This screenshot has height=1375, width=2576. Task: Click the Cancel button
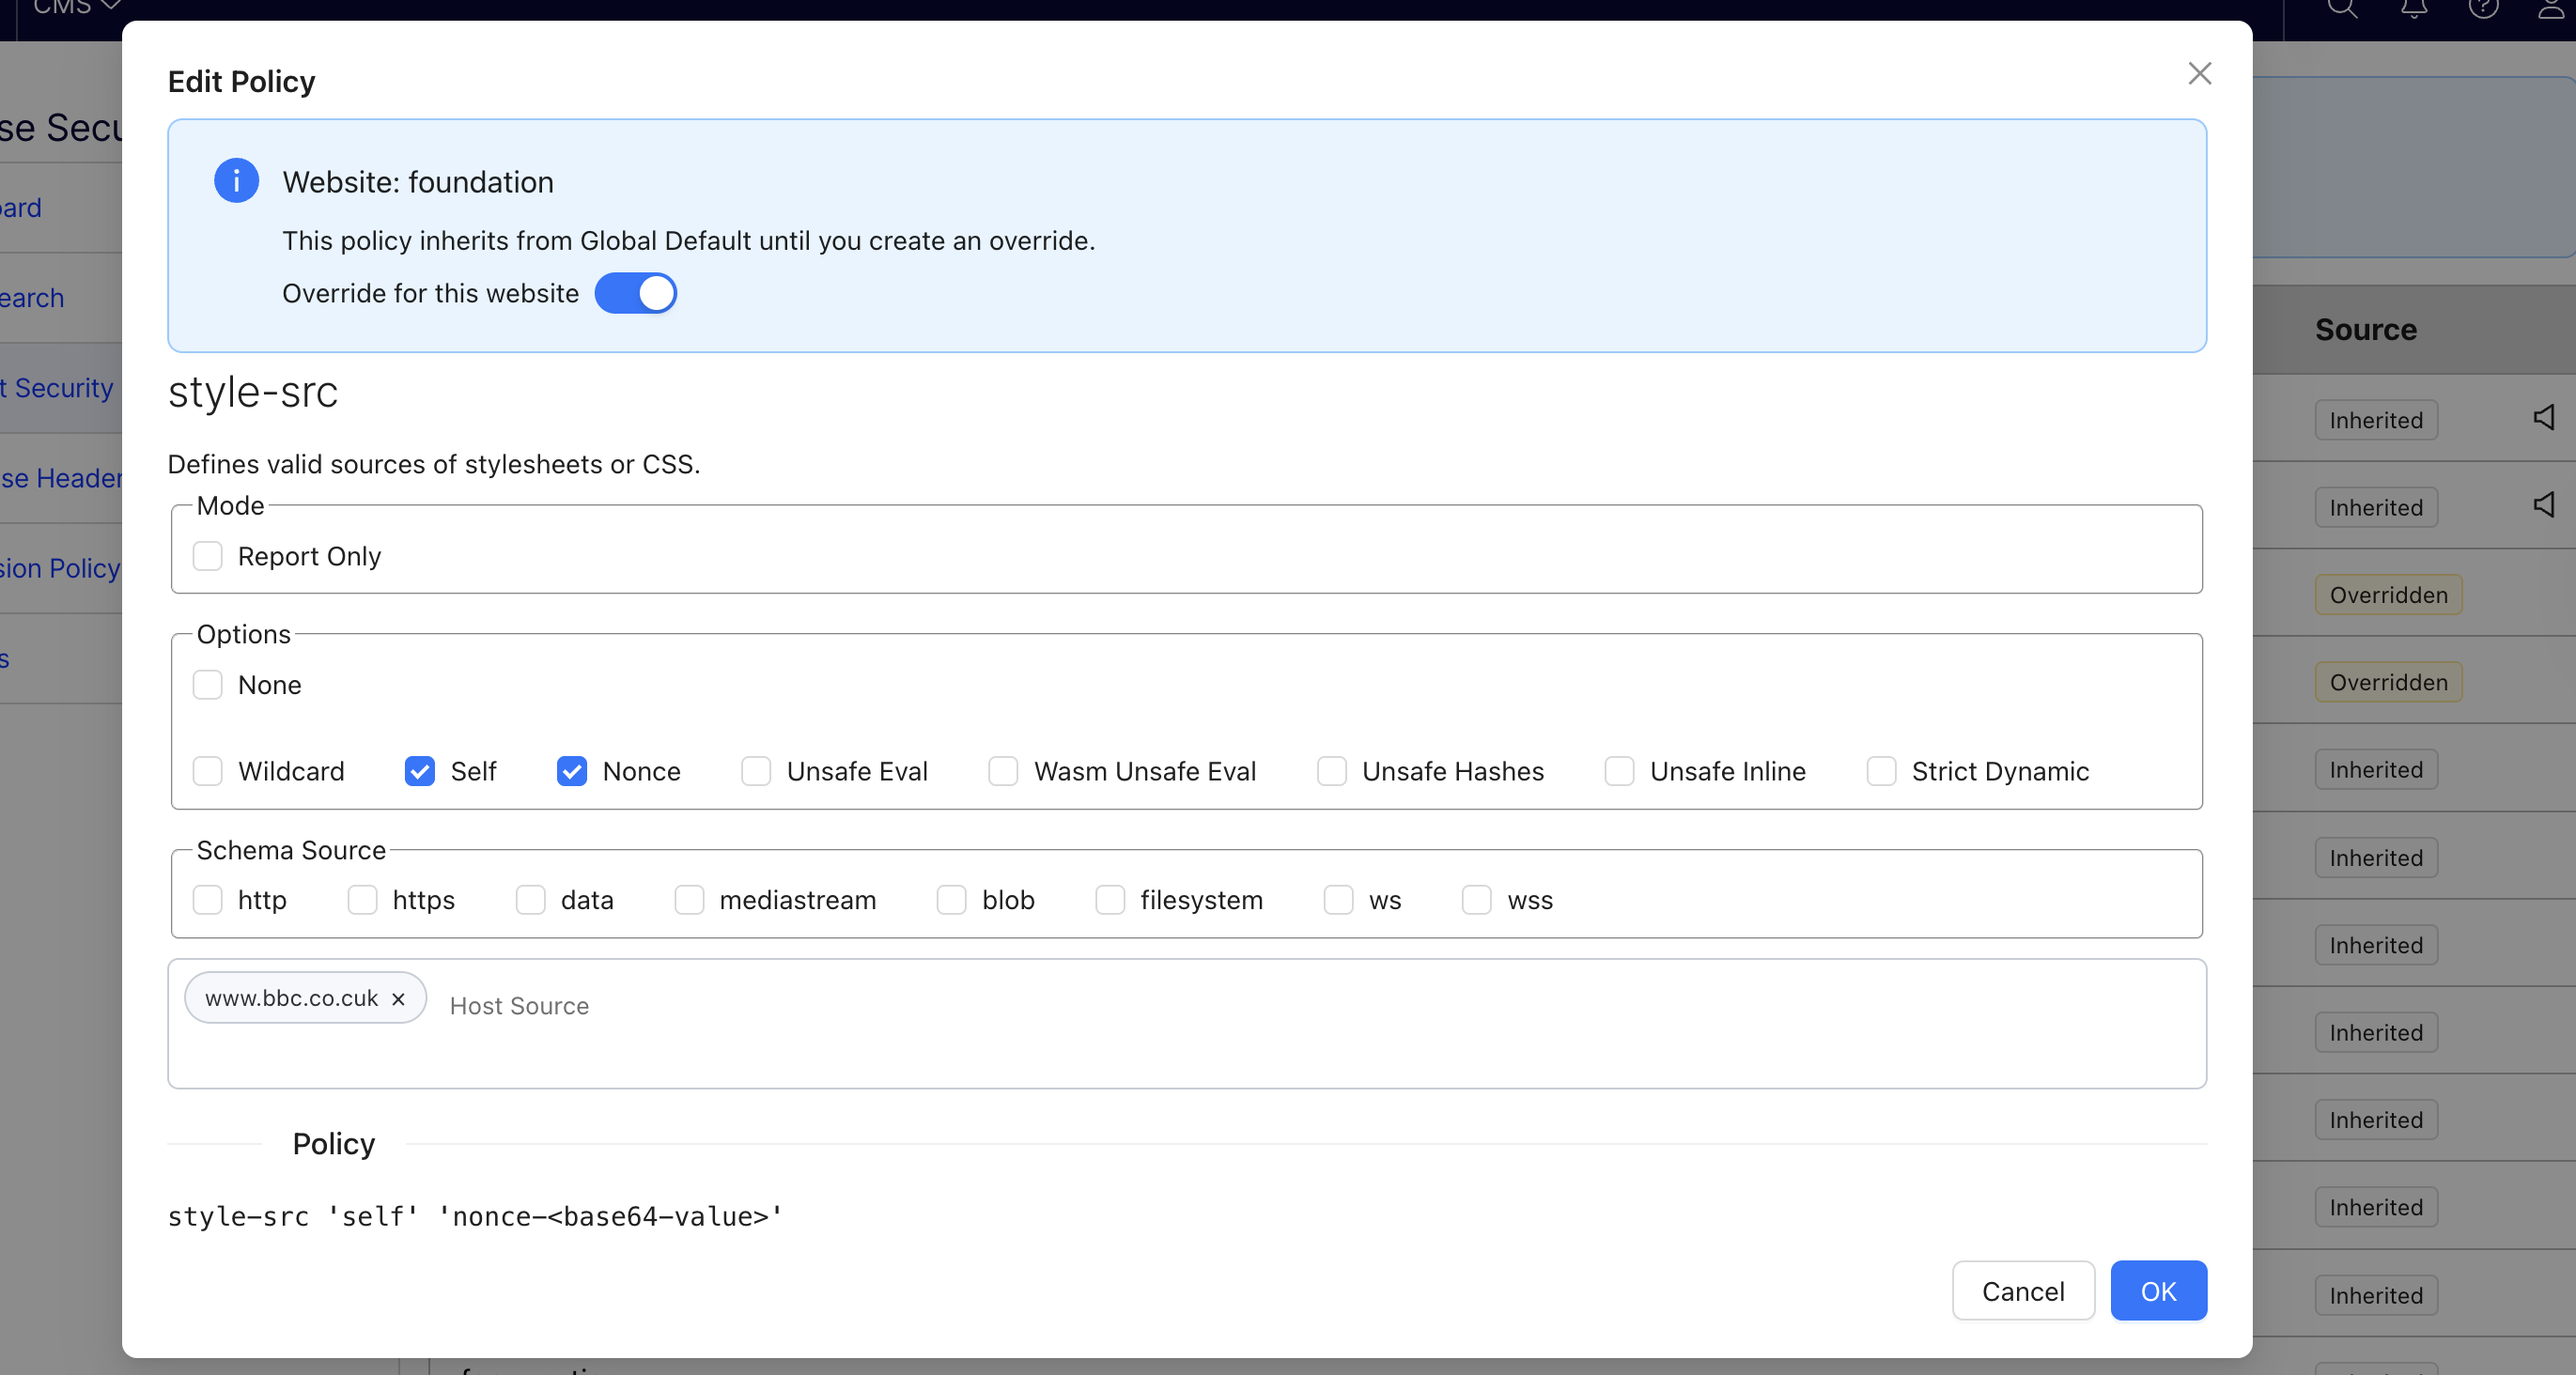[x=2022, y=1290]
